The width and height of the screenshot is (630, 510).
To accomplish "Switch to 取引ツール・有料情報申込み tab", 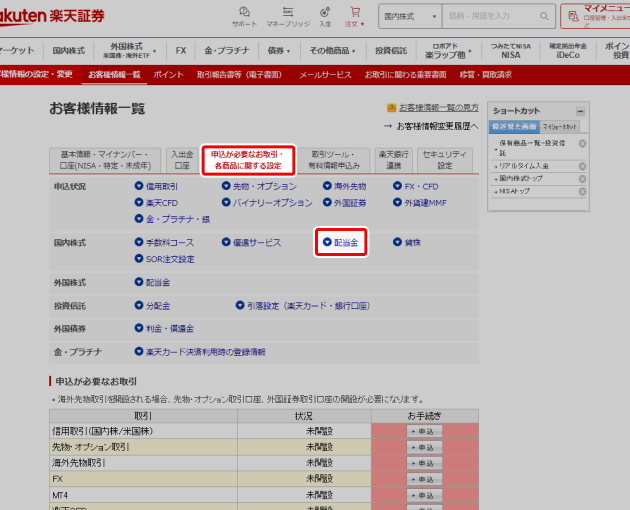I will [x=334, y=160].
